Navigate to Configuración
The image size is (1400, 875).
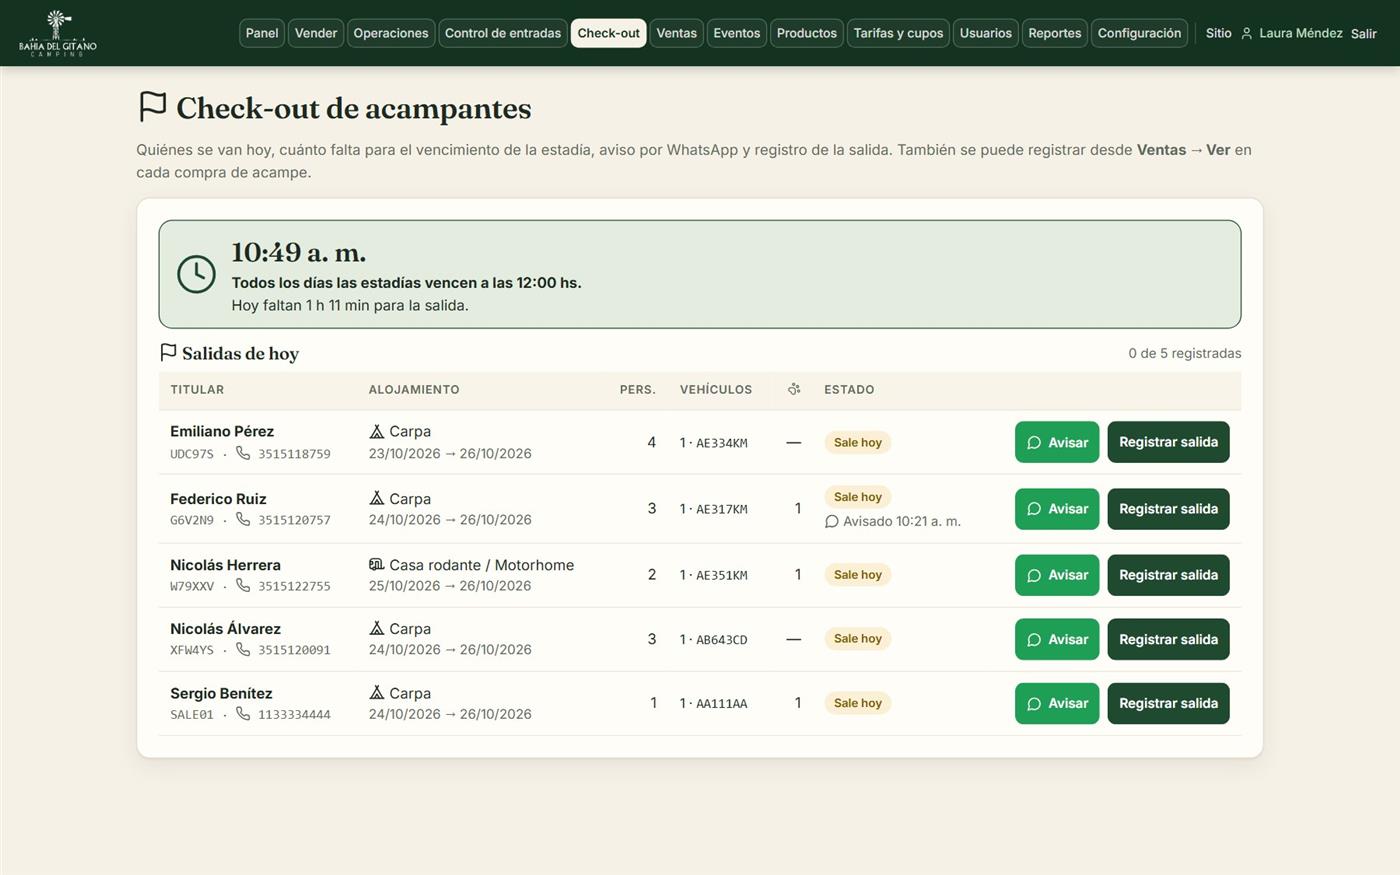[x=1139, y=33]
